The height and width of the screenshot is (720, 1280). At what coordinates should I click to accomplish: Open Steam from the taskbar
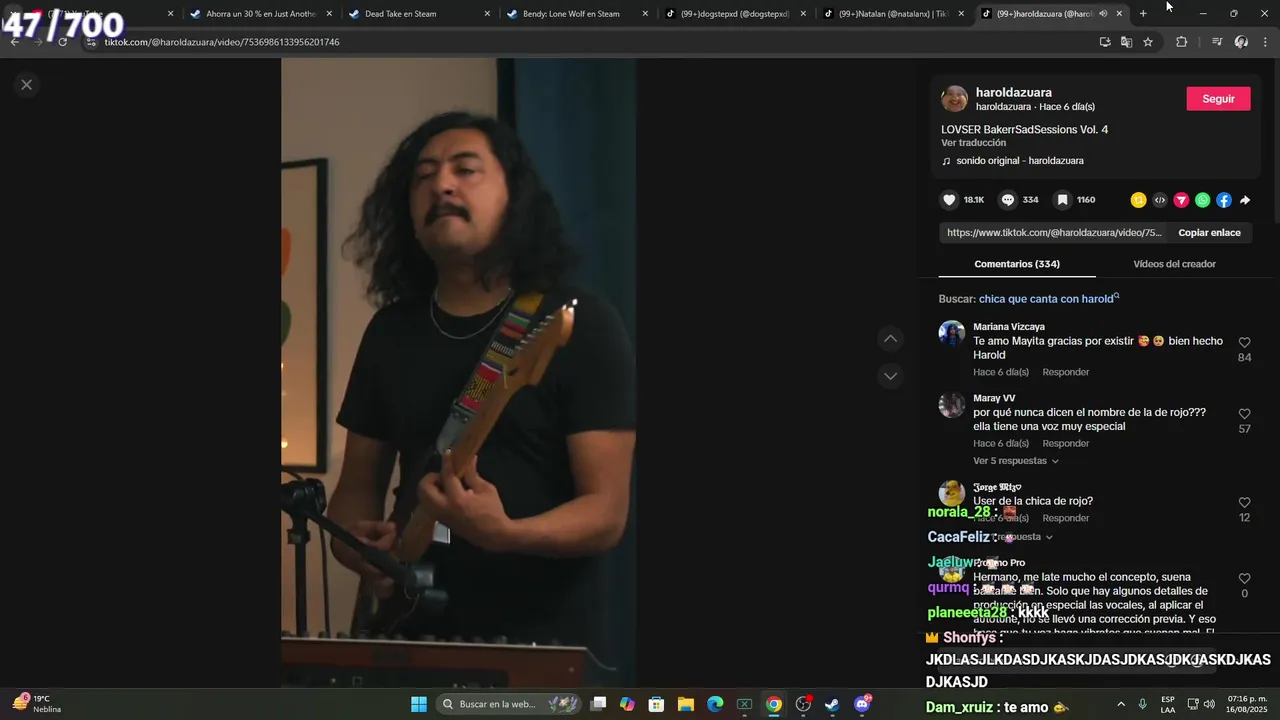point(832,704)
